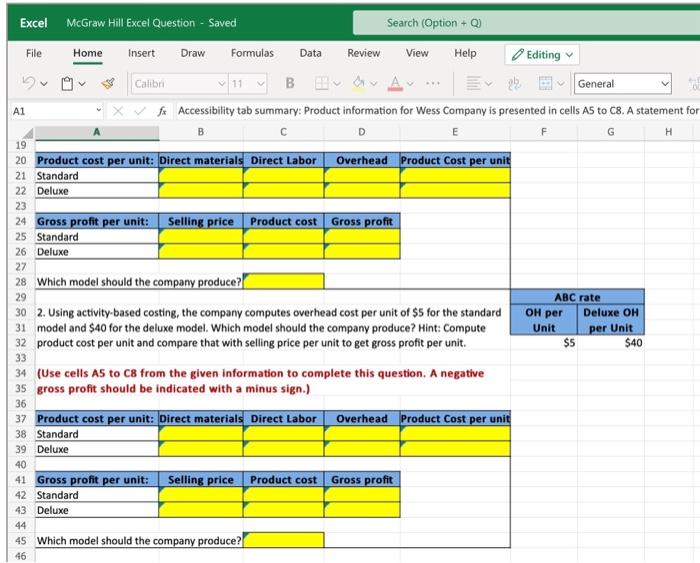Click the Name Box showing A1

pyautogui.click(x=57, y=111)
